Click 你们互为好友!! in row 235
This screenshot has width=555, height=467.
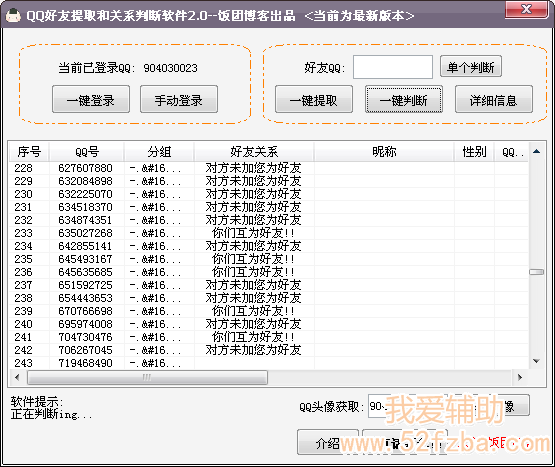click(253, 259)
